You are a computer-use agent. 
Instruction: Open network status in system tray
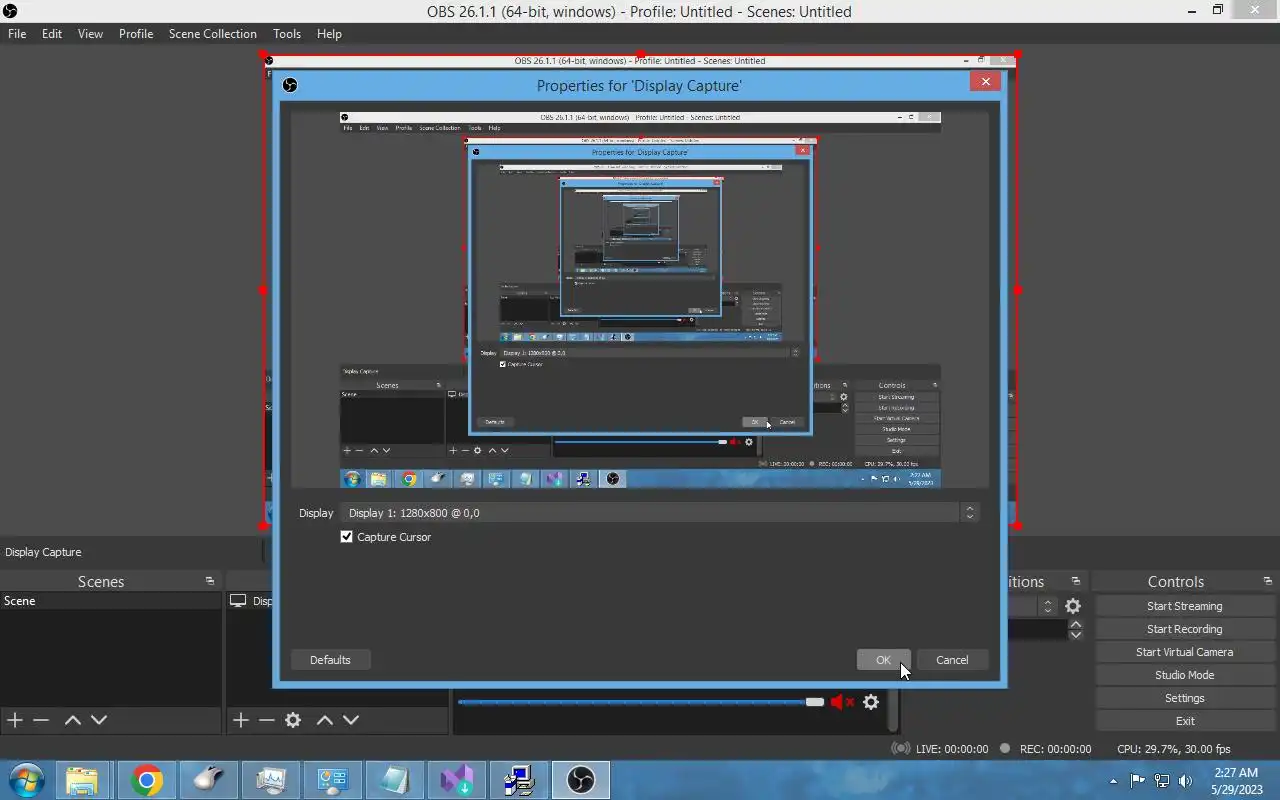1162,781
